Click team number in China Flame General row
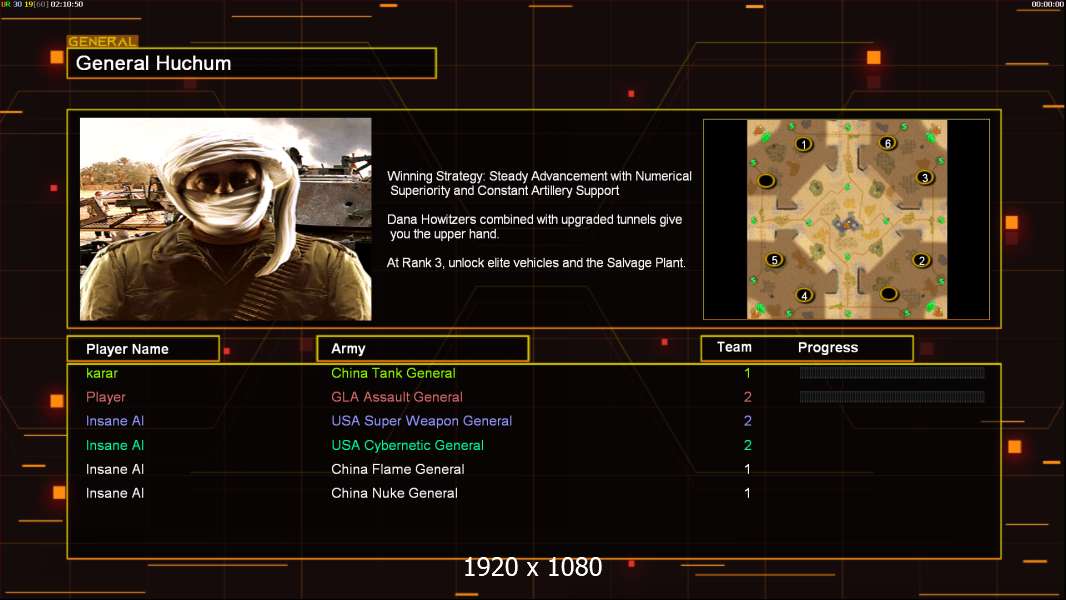The image size is (1066, 600). point(747,469)
